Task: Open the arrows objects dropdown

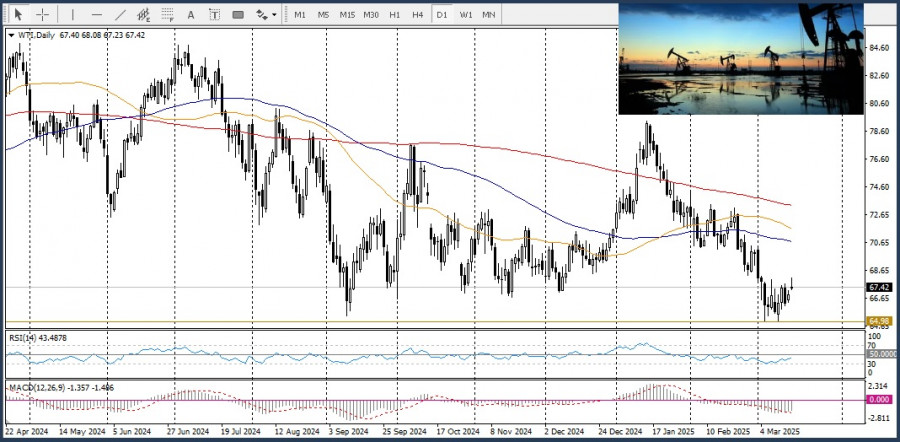Action: coord(265,15)
